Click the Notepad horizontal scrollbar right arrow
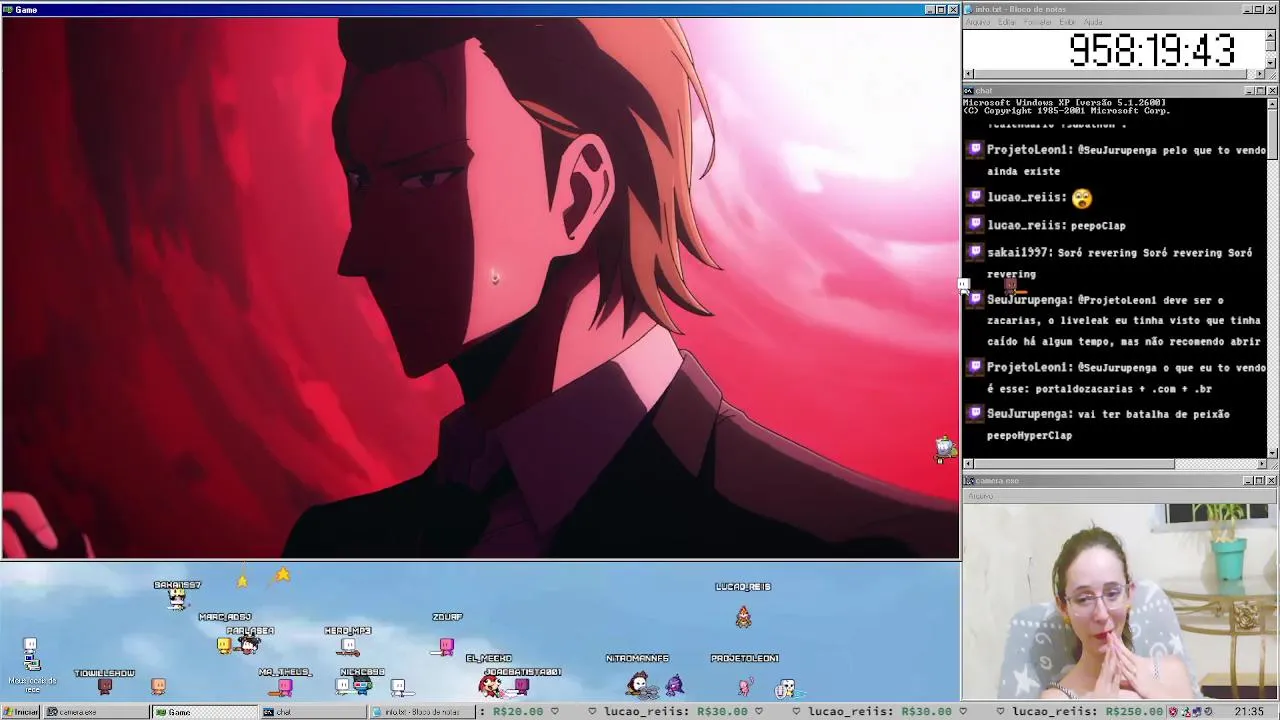This screenshot has height=720, width=1280. [1260, 74]
